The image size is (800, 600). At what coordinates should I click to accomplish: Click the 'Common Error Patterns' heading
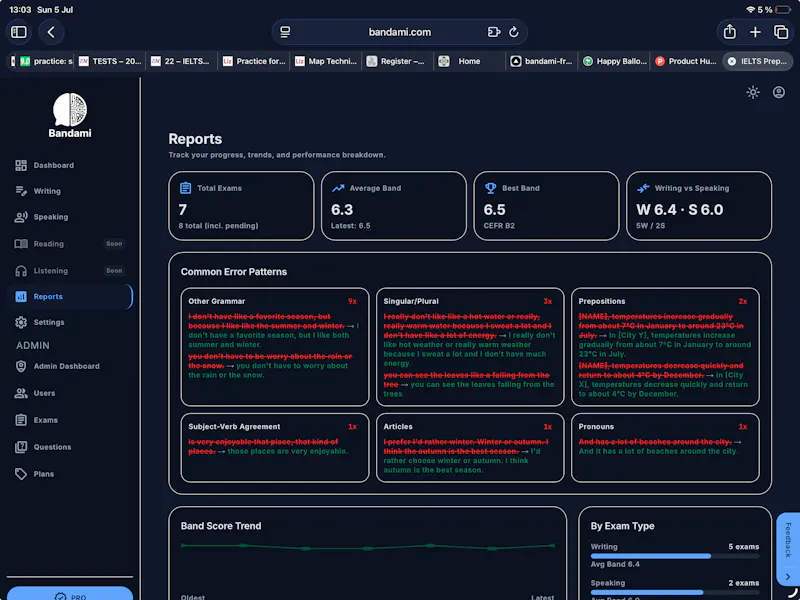(234, 272)
